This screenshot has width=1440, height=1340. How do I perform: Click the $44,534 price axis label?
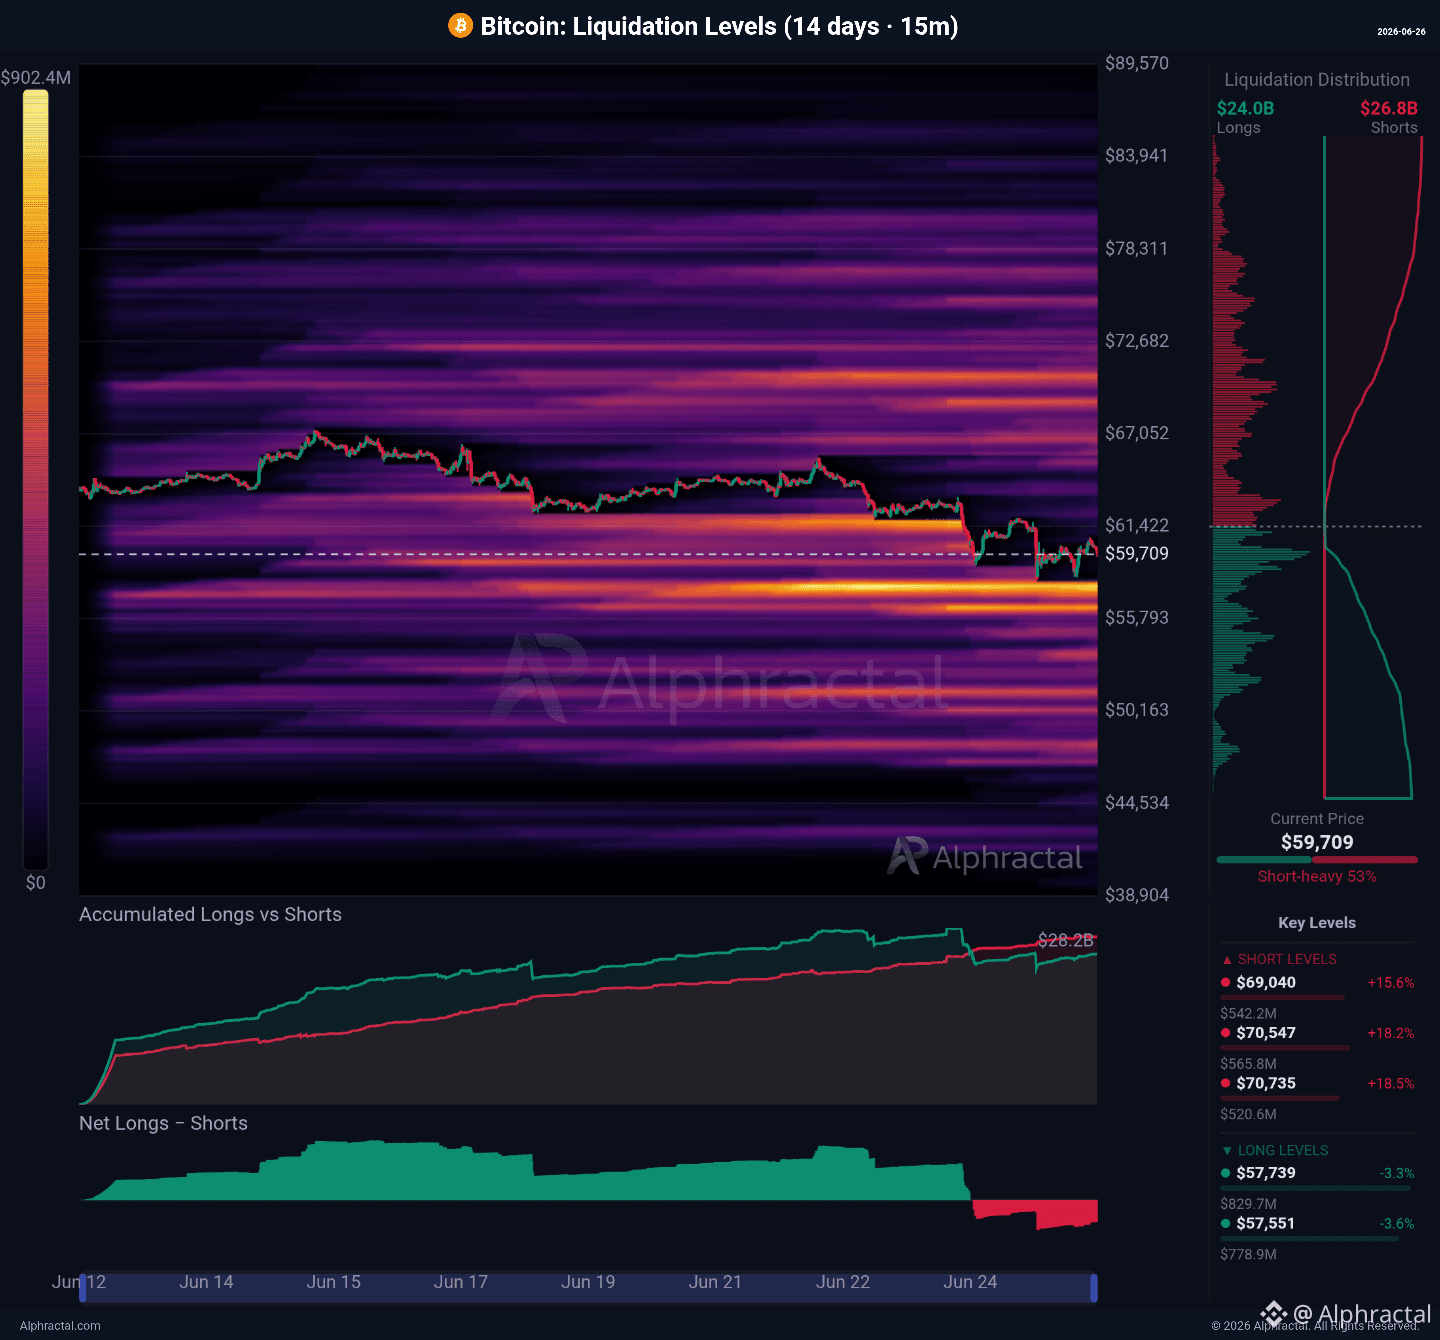pos(1137,803)
